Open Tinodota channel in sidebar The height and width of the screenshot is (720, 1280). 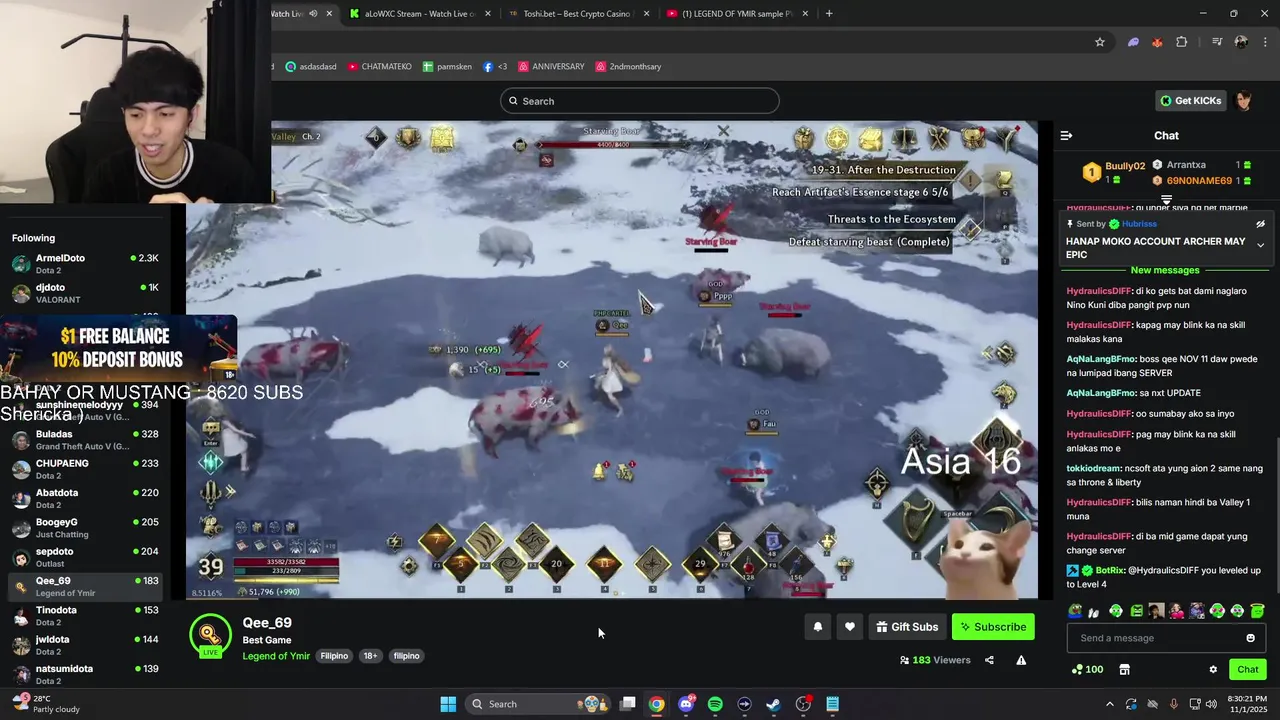pos(85,616)
